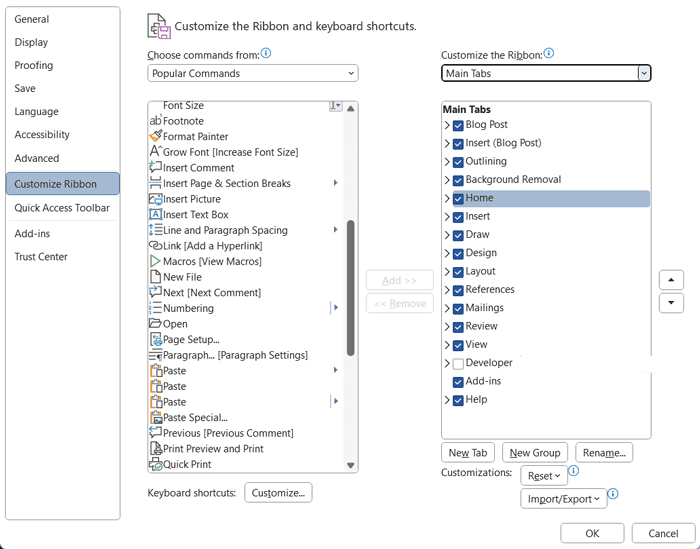Click the Format Painter icon in commands list
Image resolution: width=700 pixels, height=549 pixels.
tap(155, 136)
